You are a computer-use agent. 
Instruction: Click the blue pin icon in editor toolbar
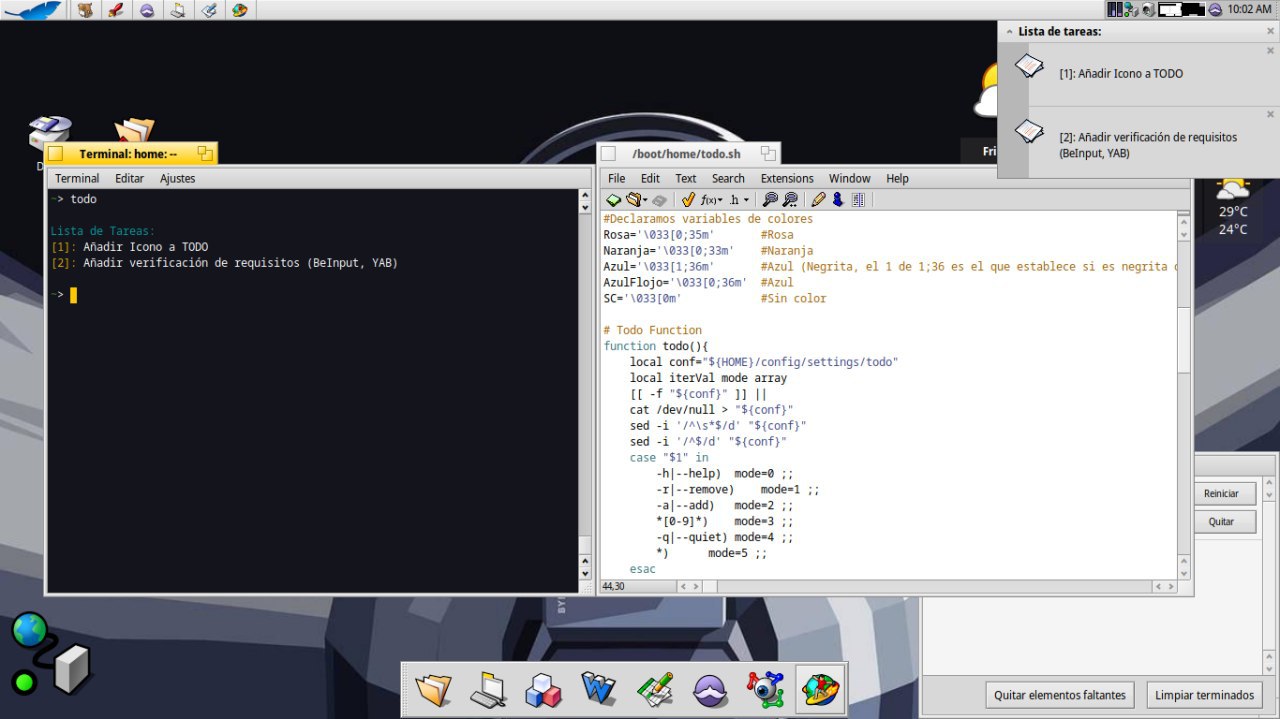pos(838,200)
